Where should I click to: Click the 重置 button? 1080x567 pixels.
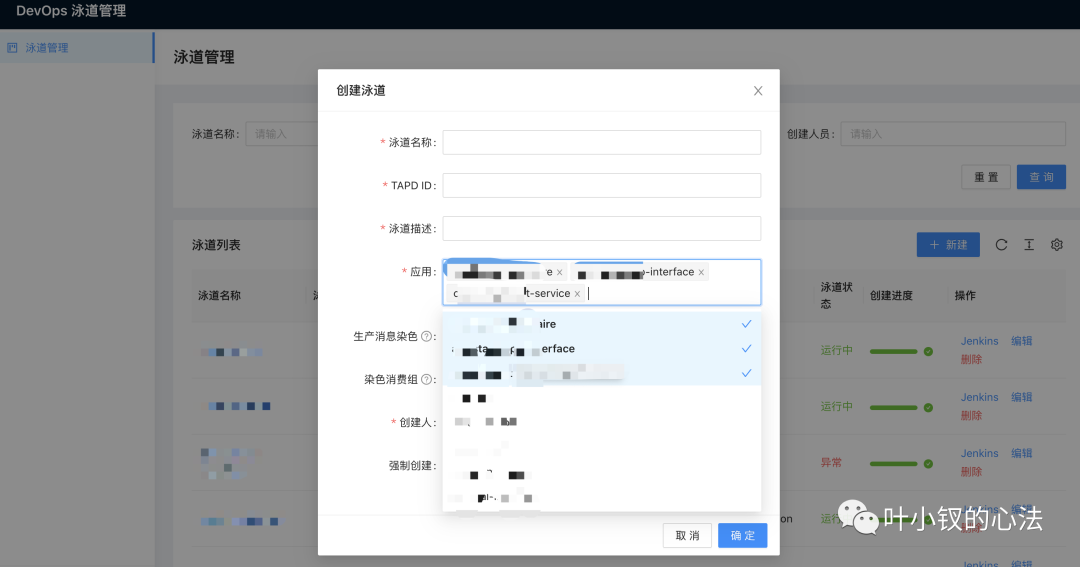(x=986, y=177)
